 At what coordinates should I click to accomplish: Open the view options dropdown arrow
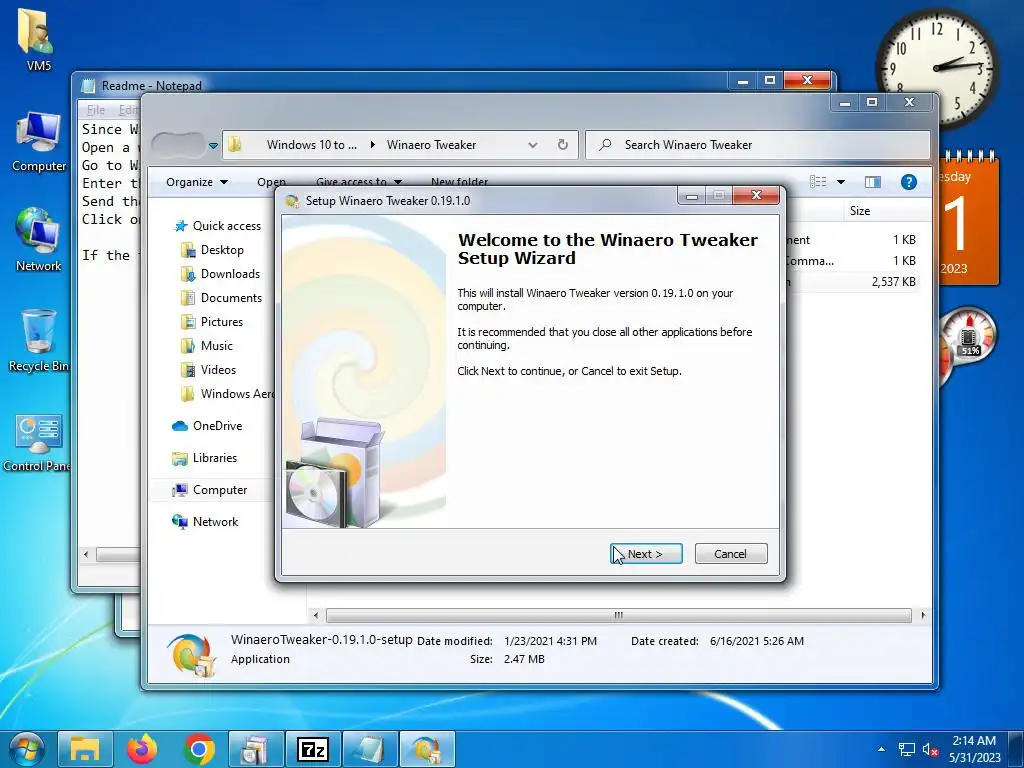click(x=840, y=182)
